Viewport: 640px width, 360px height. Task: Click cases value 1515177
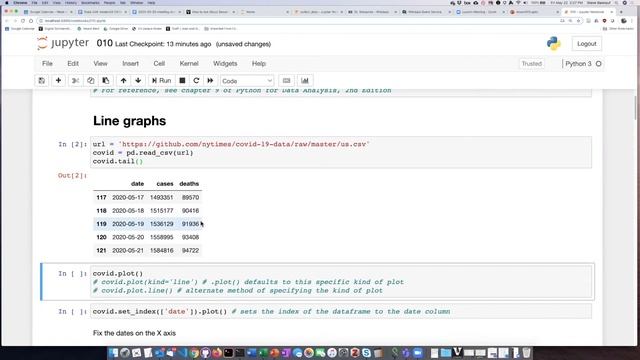point(162,211)
